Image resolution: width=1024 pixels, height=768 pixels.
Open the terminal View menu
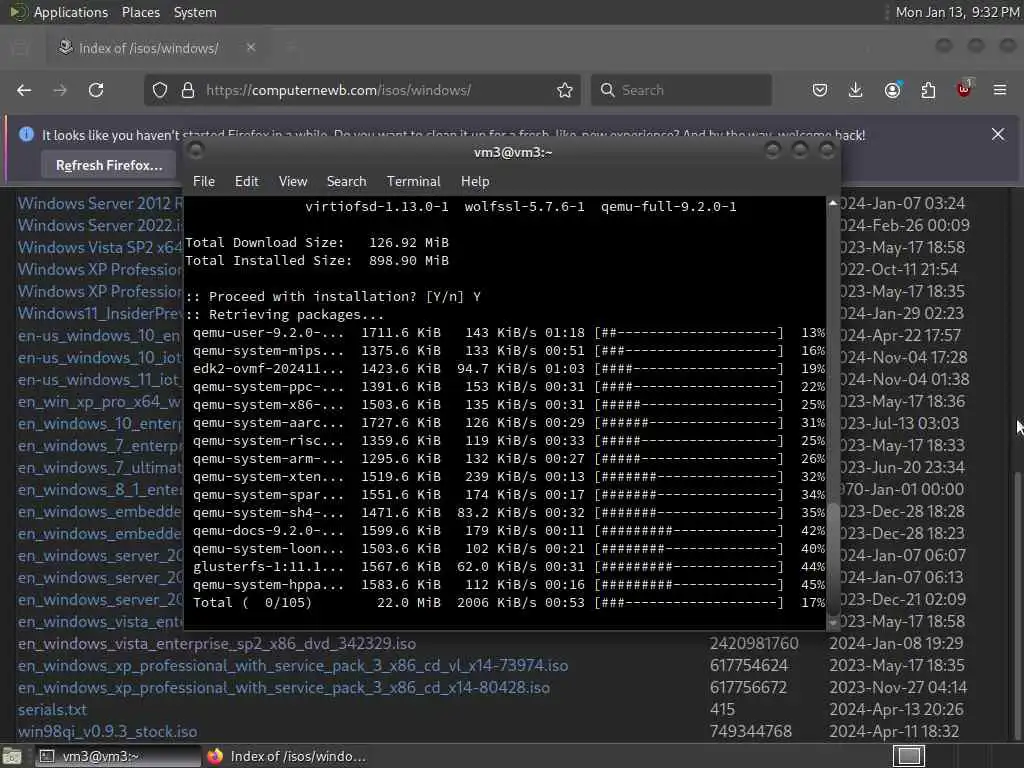click(x=293, y=182)
